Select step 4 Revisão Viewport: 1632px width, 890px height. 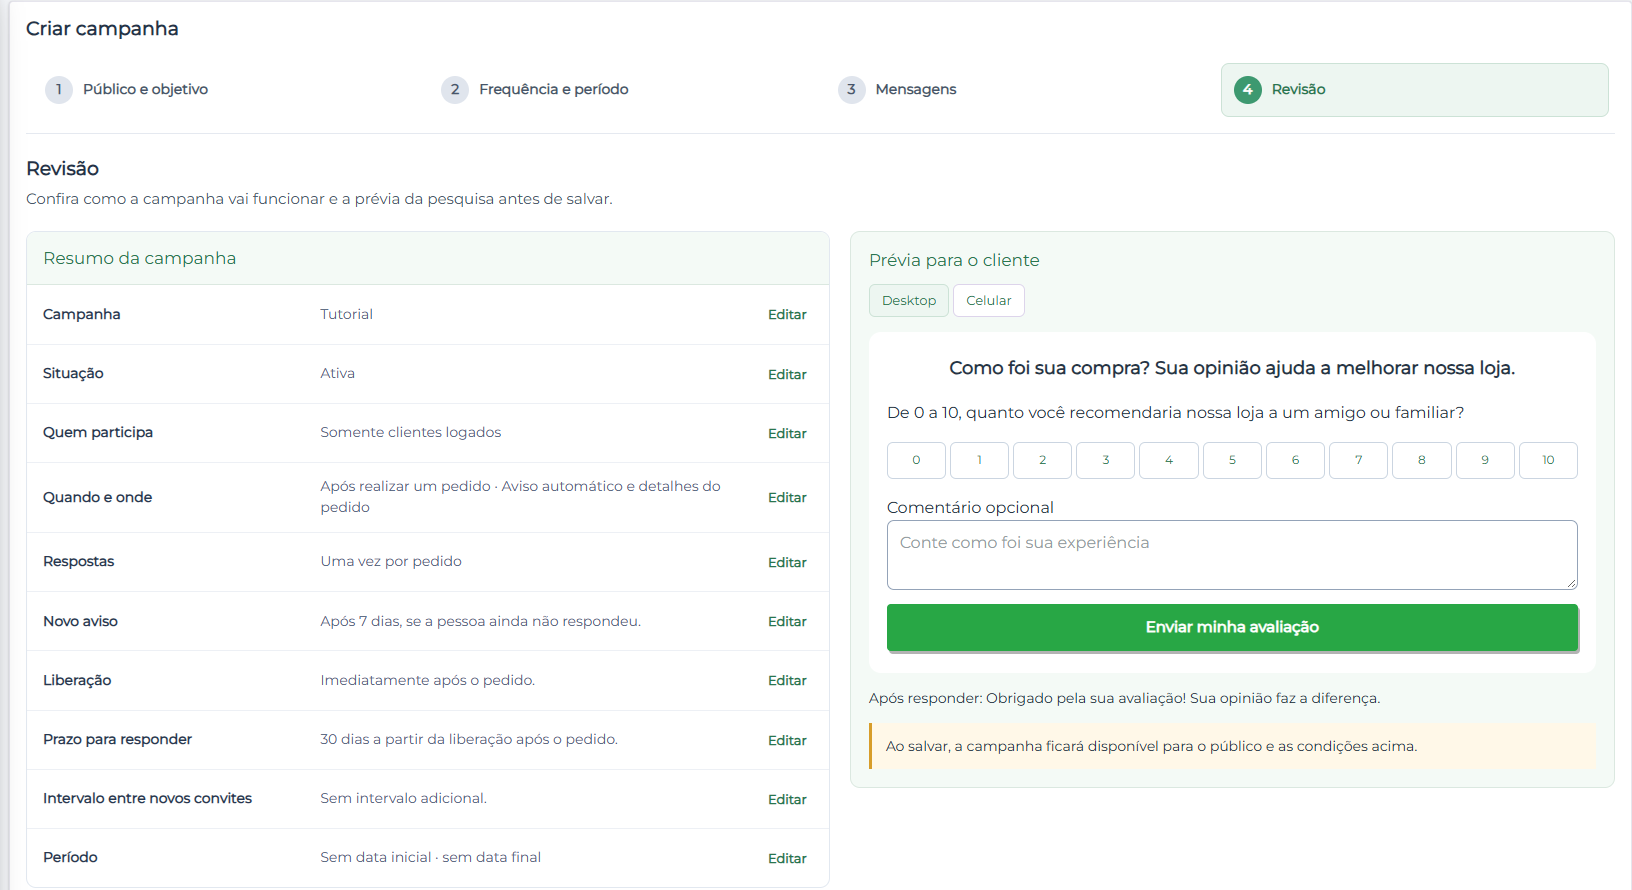[1414, 90]
